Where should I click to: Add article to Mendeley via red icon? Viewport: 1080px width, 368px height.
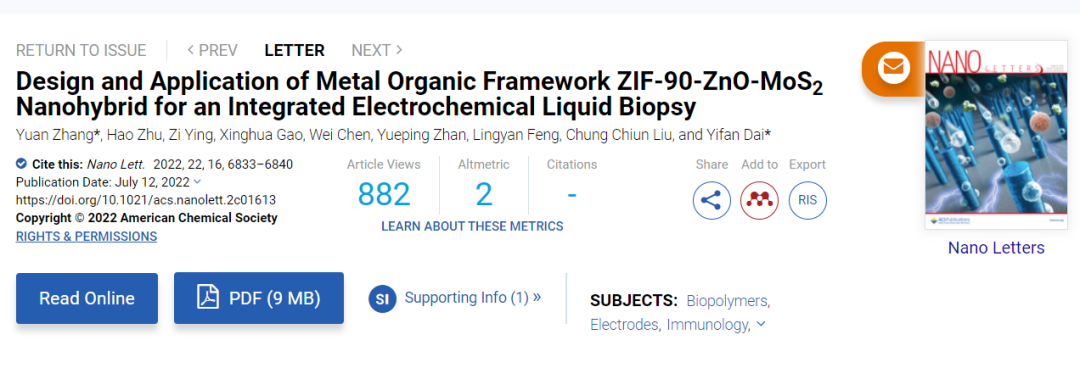759,201
